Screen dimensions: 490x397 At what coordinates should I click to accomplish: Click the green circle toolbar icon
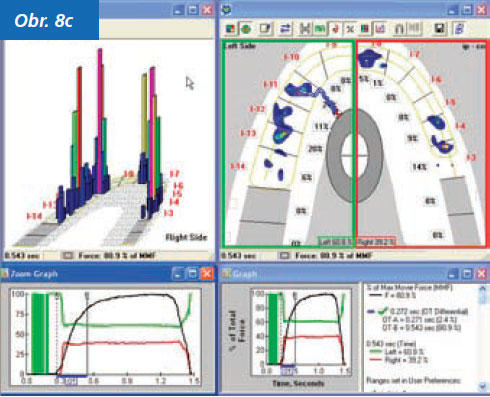pyautogui.click(x=246, y=29)
